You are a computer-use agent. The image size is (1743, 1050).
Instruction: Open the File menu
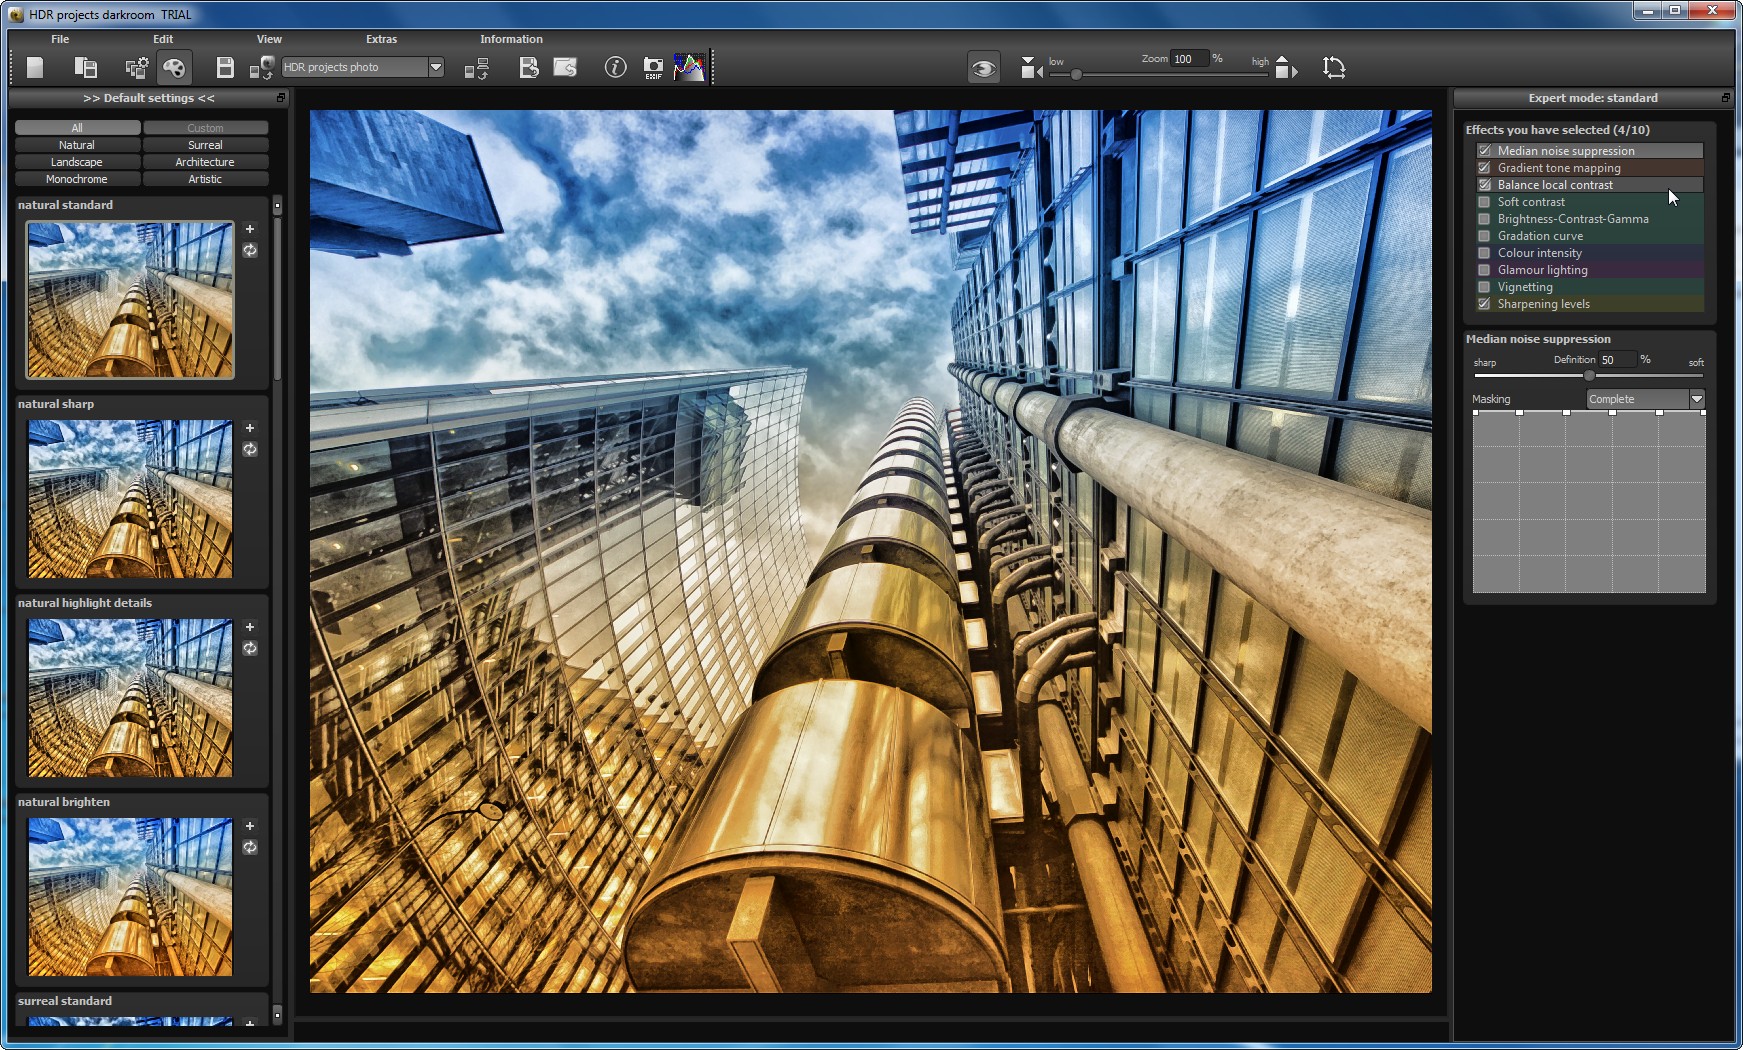(60, 39)
